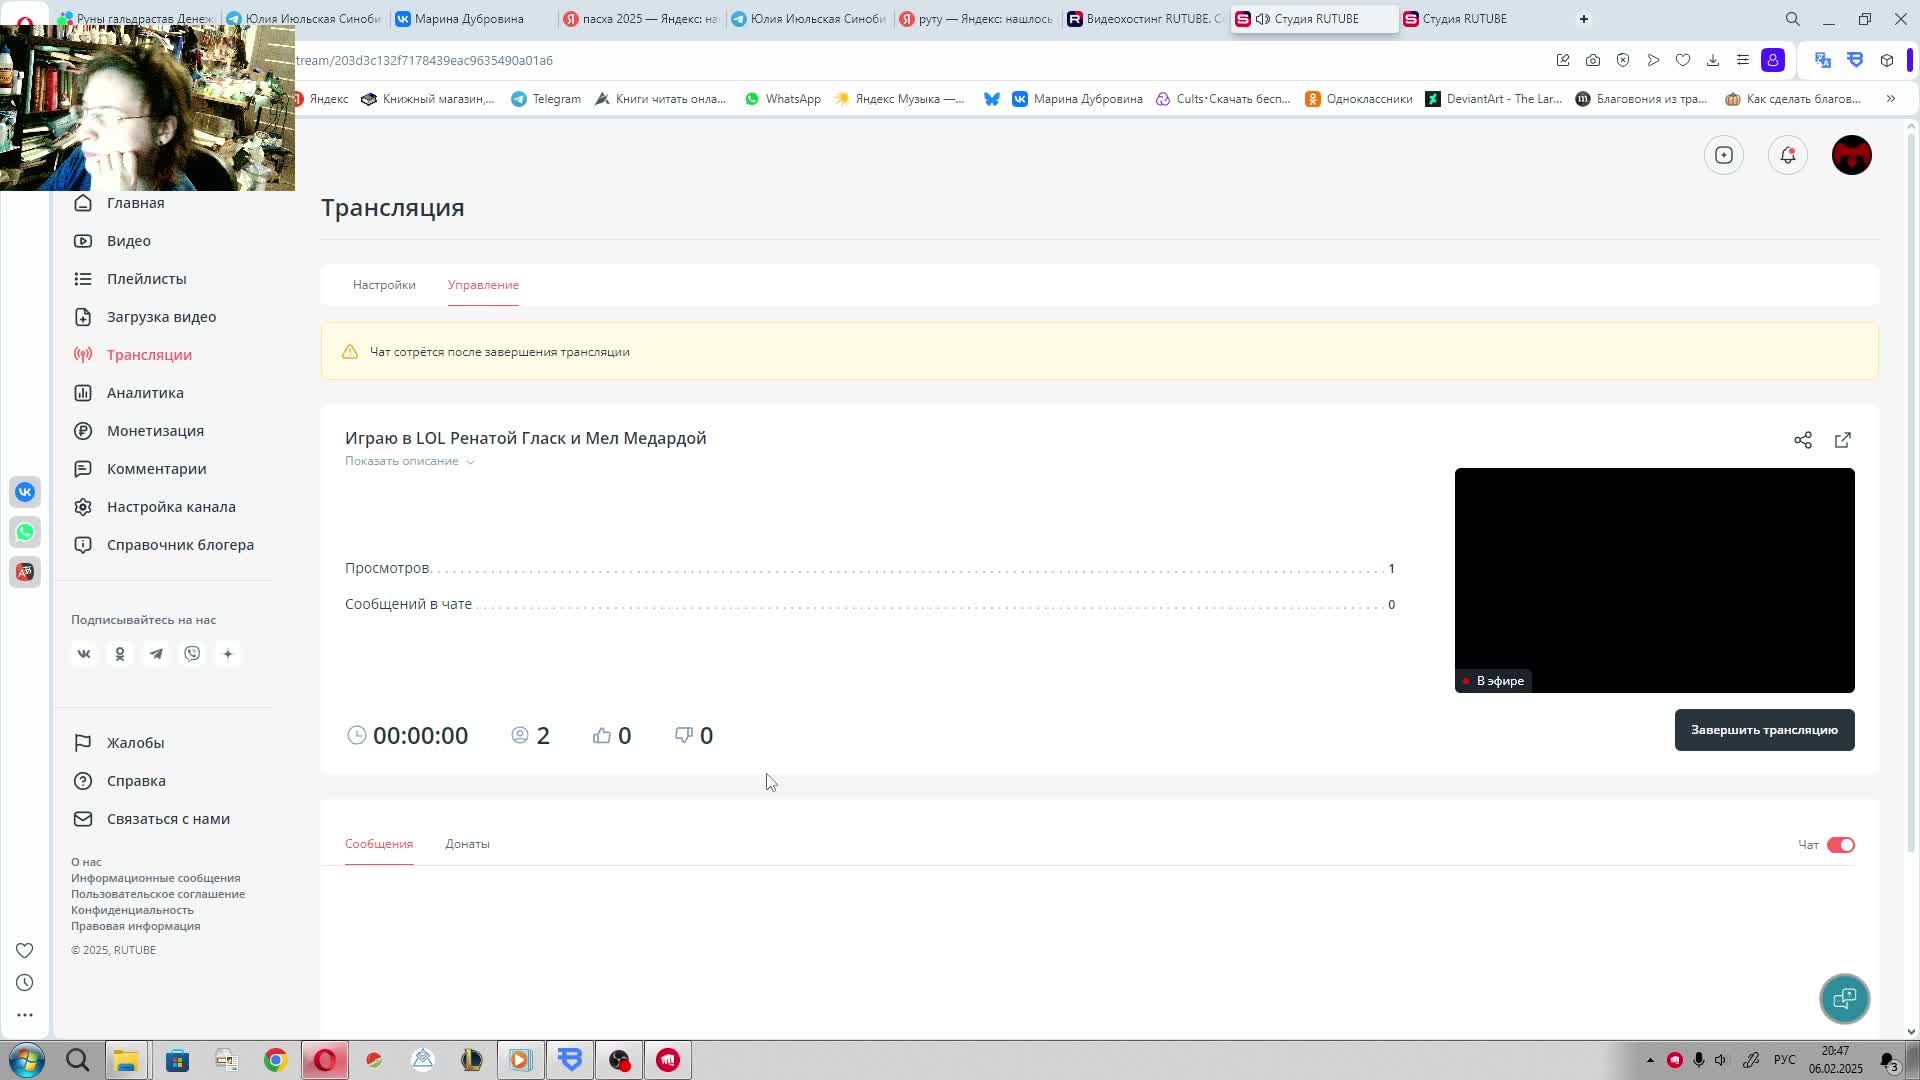Switch to the Настройки tab
The width and height of the screenshot is (1920, 1080).
384,285
